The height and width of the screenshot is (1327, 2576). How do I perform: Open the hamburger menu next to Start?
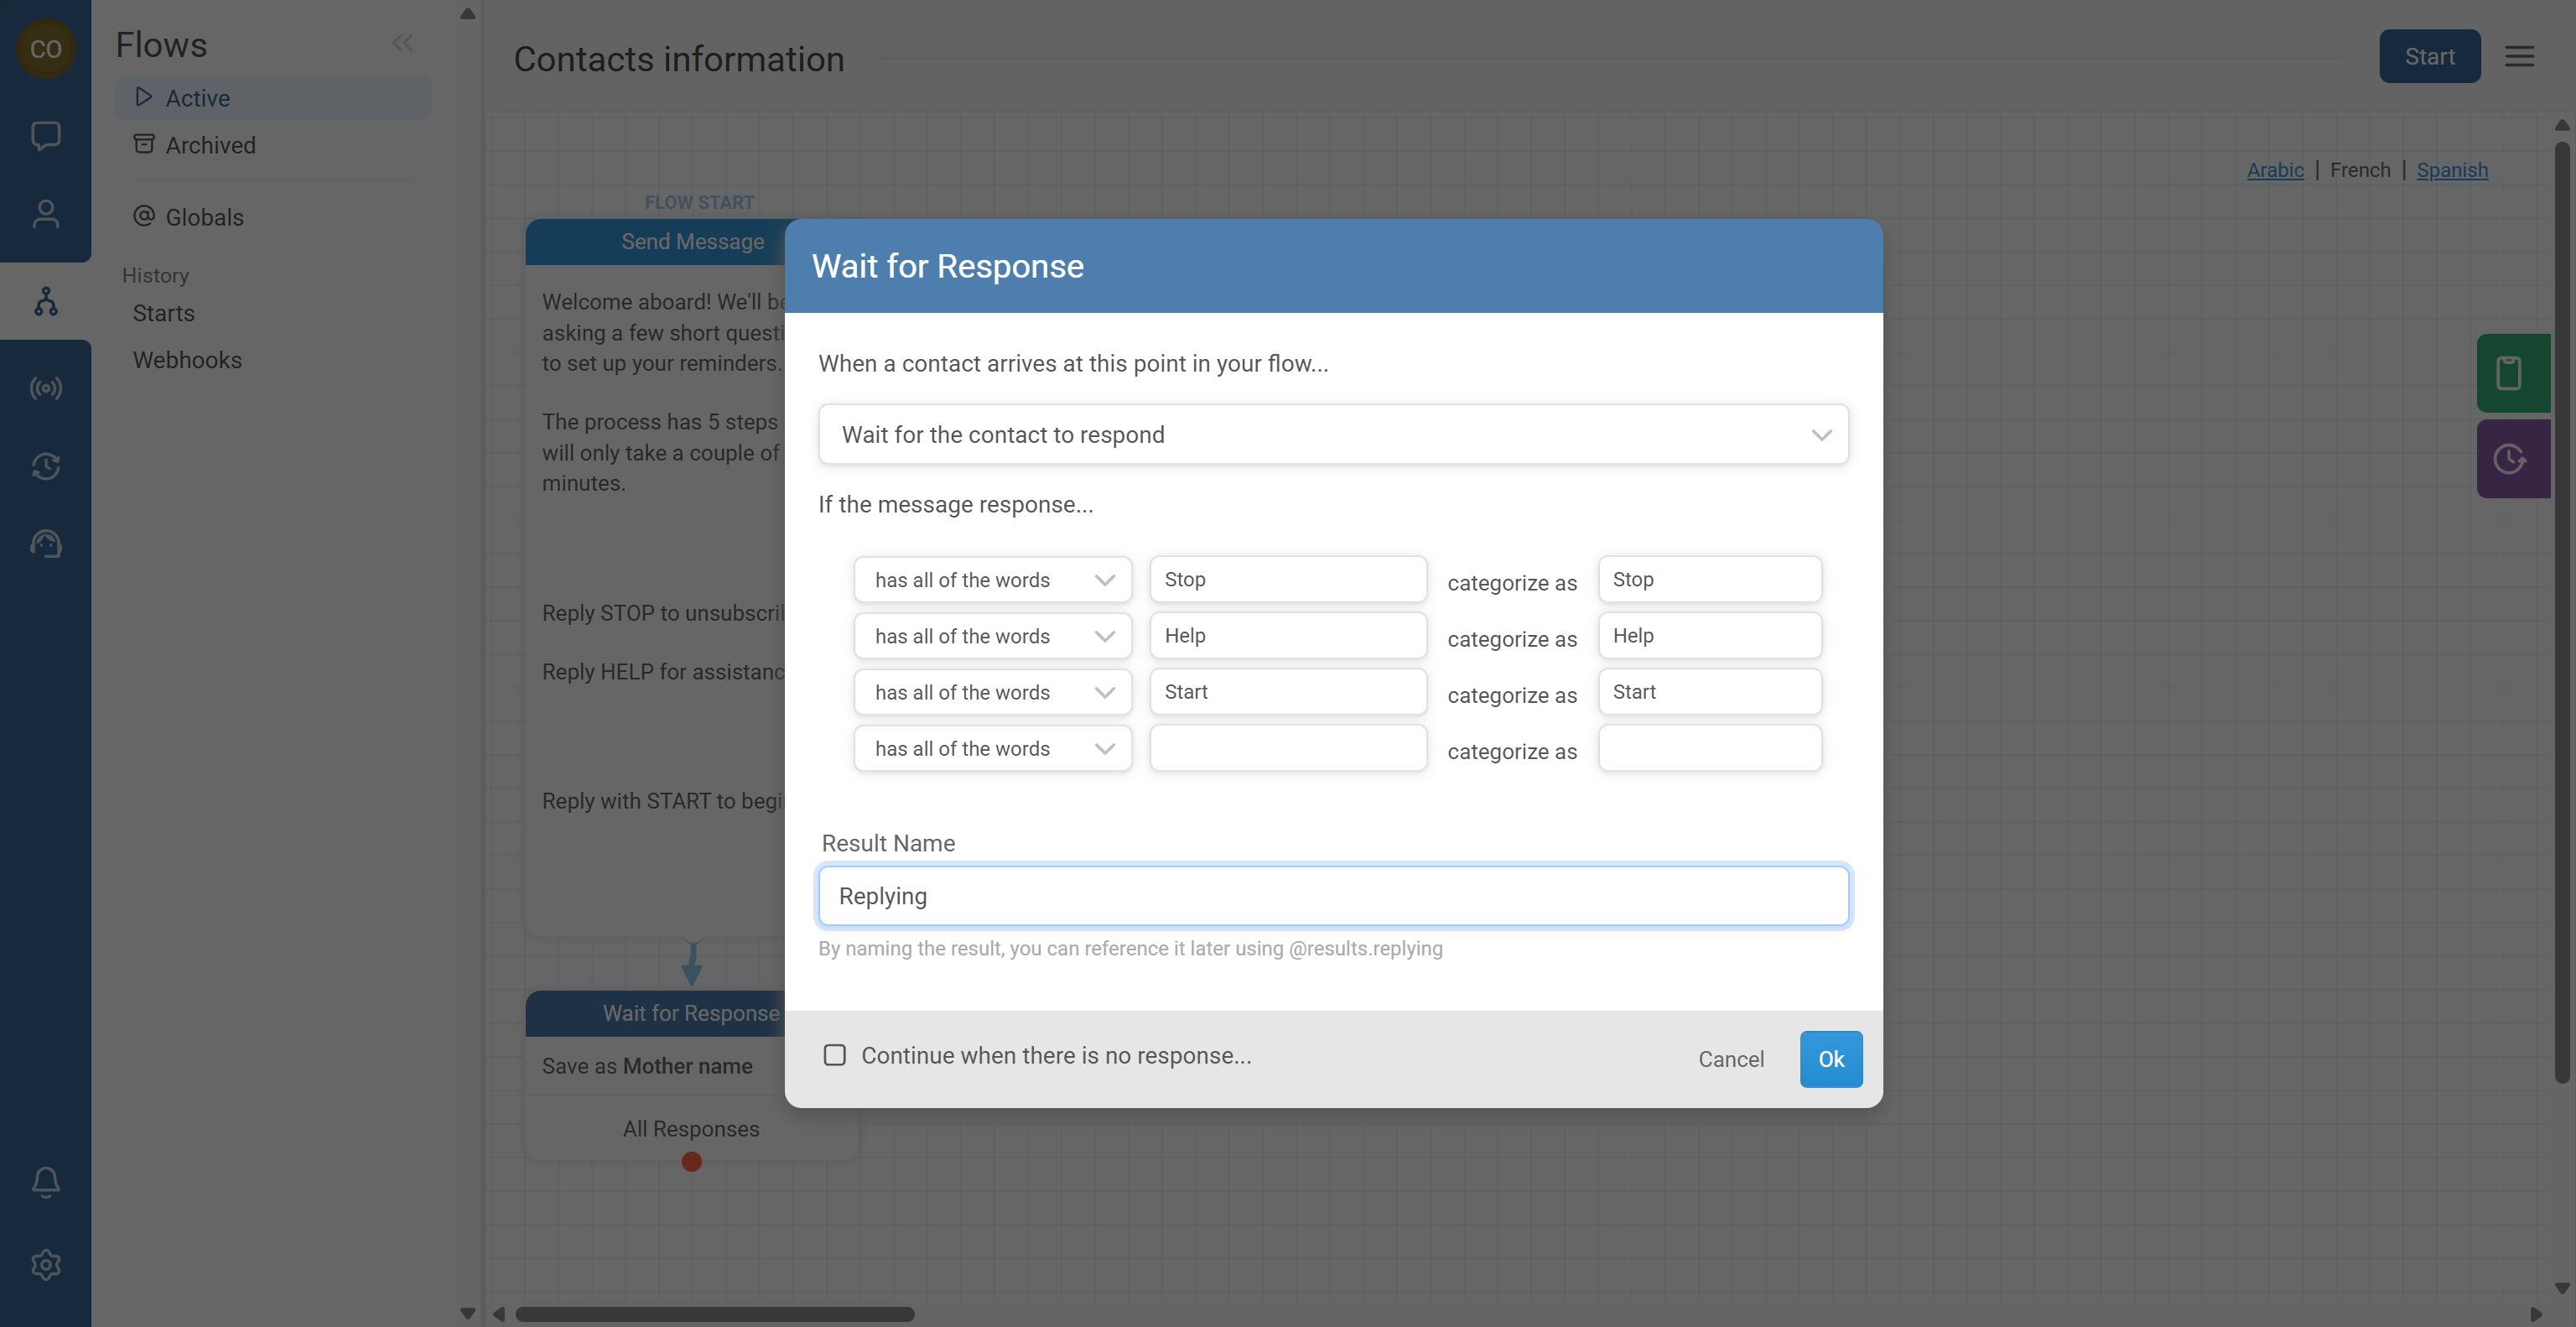click(x=2518, y=56)
